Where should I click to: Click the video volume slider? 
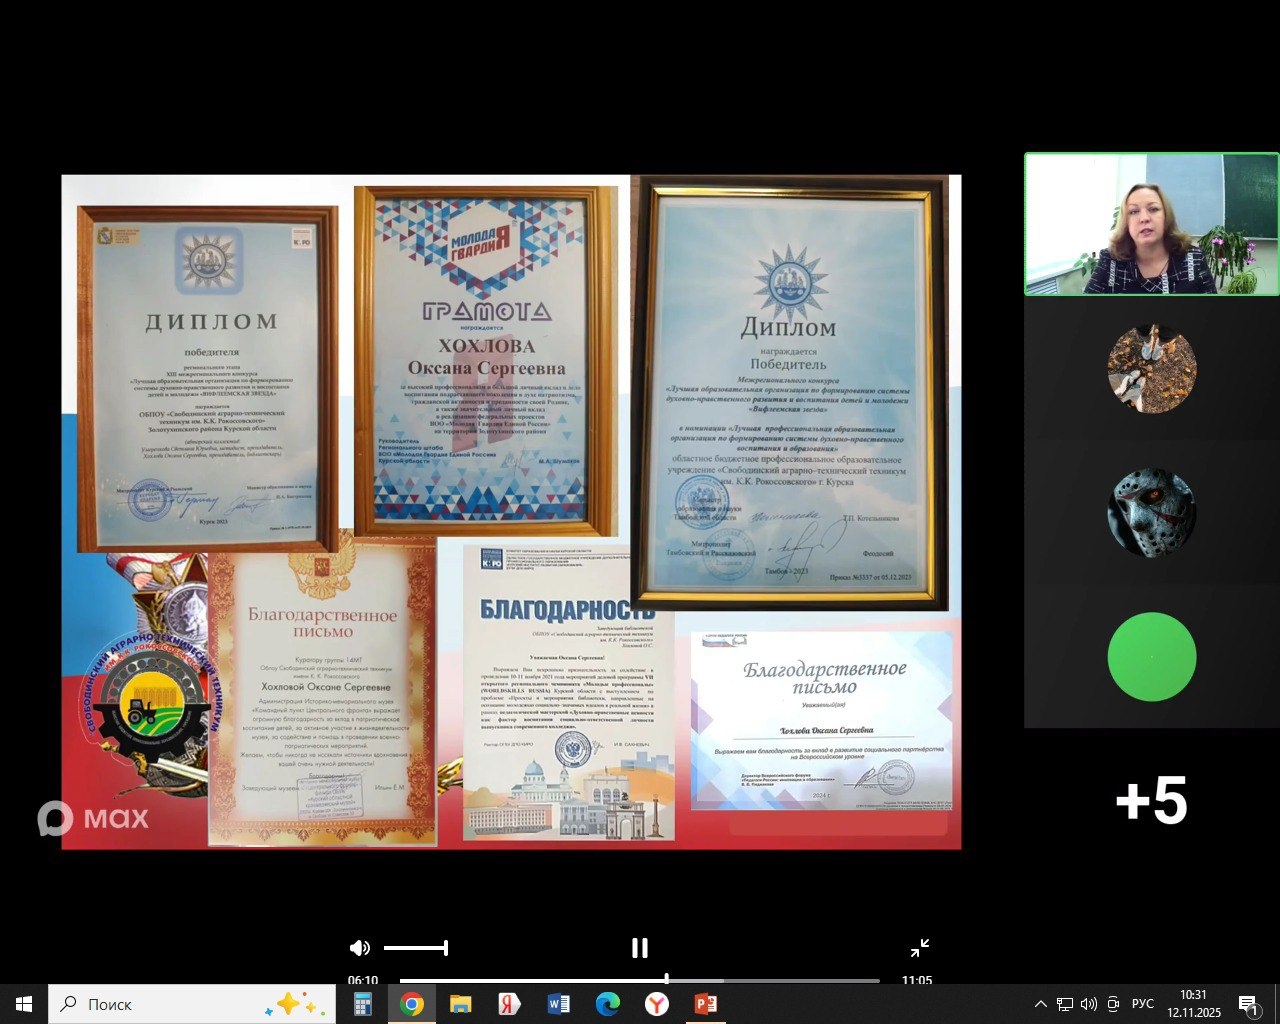tap(415, 948)
